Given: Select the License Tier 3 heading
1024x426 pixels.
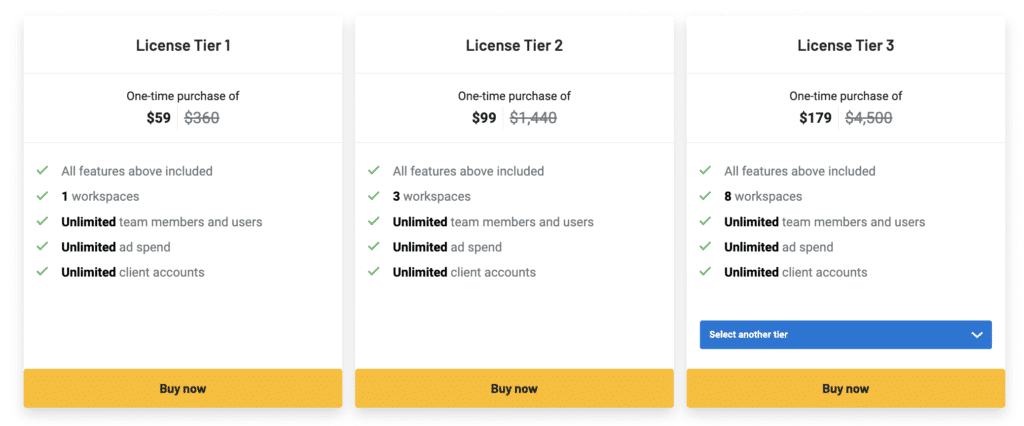Looking at the screenshot, I should (x=846, y=45).
